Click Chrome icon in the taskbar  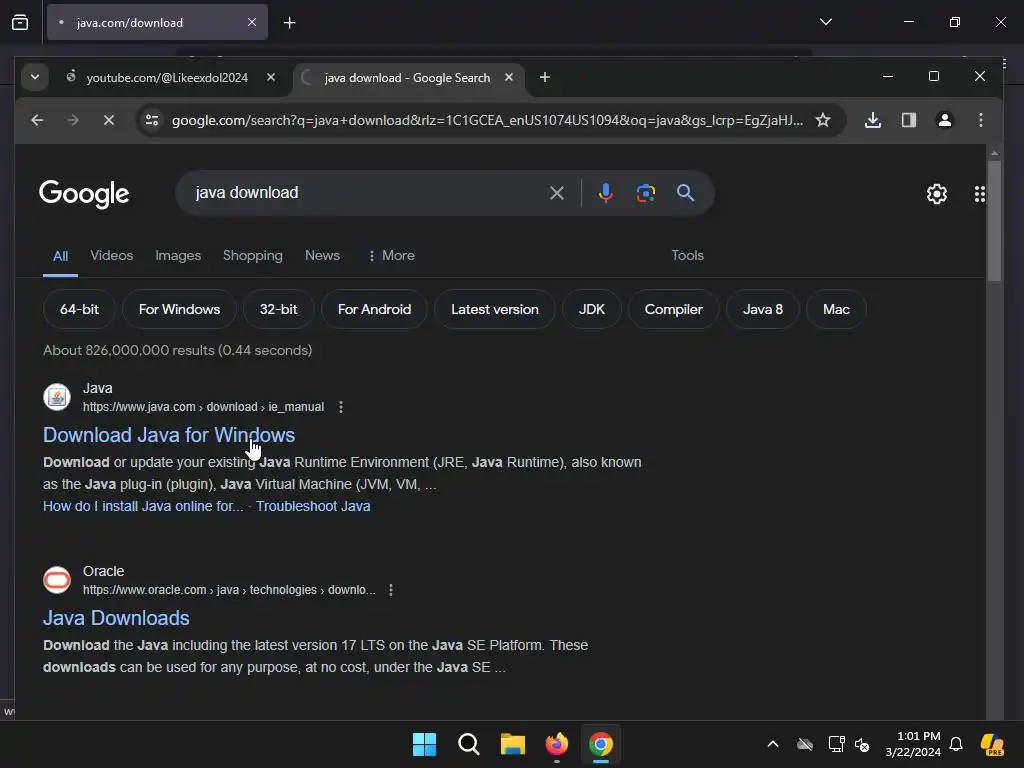tap(601, 744)
